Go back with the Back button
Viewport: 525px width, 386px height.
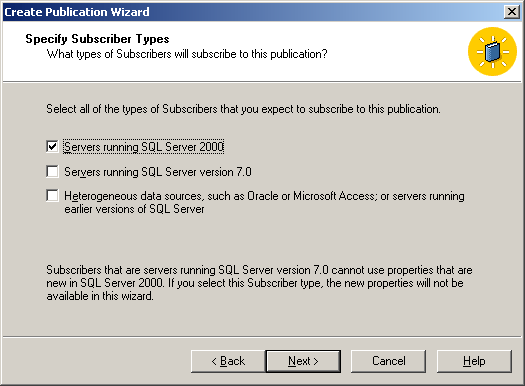tap(228, 361)
